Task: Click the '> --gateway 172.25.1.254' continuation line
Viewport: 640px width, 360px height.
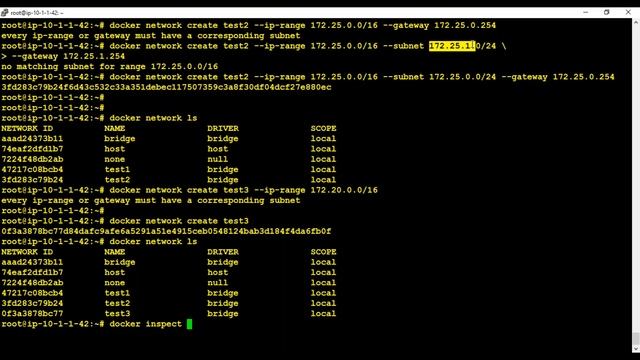Action: pyautogui.click(x=63, y=56)
